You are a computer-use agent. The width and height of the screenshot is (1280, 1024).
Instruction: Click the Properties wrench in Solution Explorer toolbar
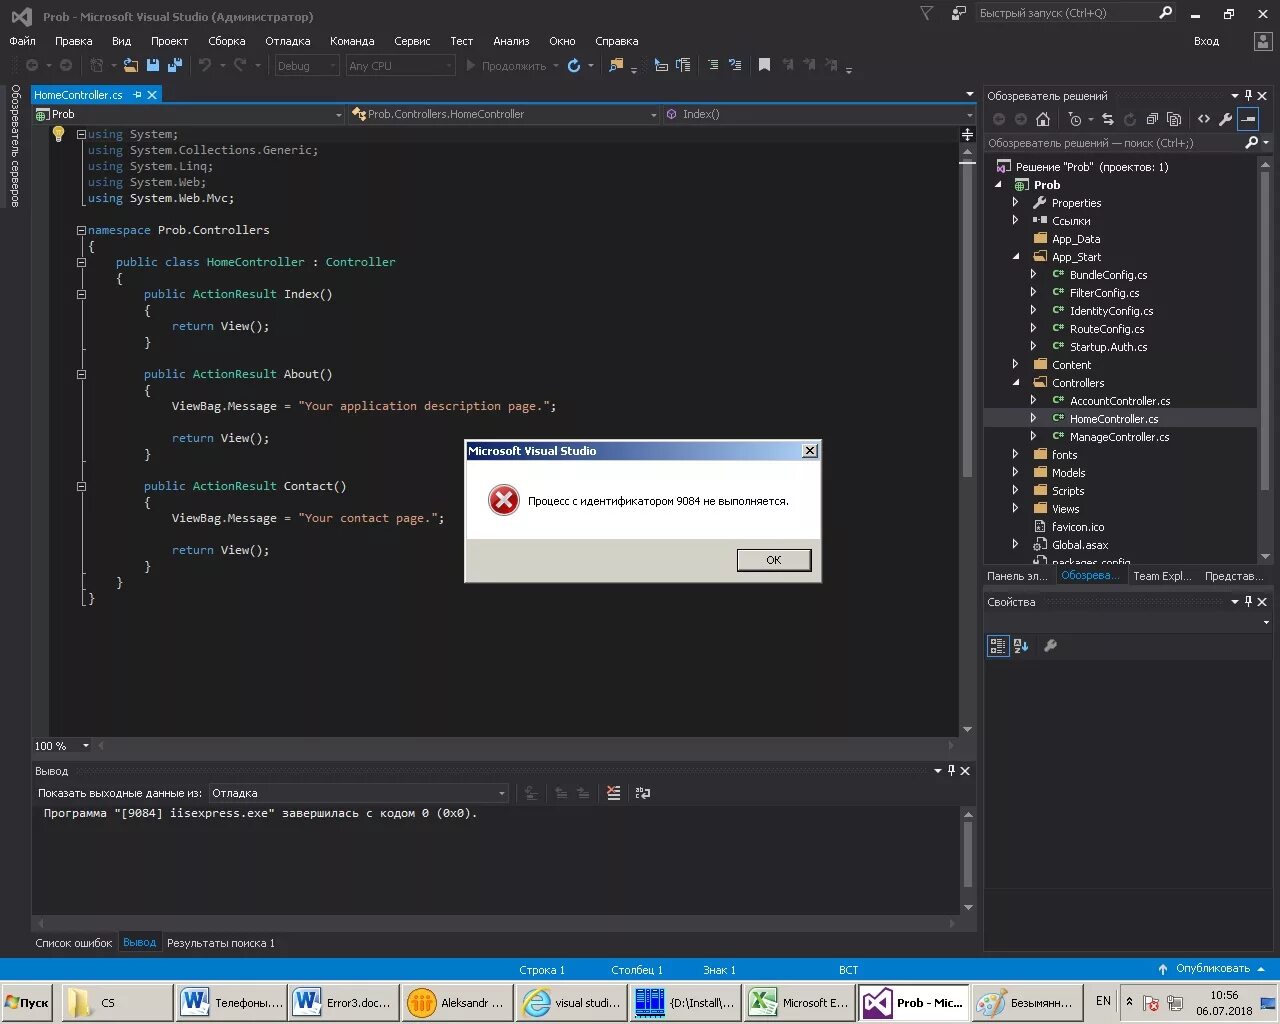(x=1225, y=119)
